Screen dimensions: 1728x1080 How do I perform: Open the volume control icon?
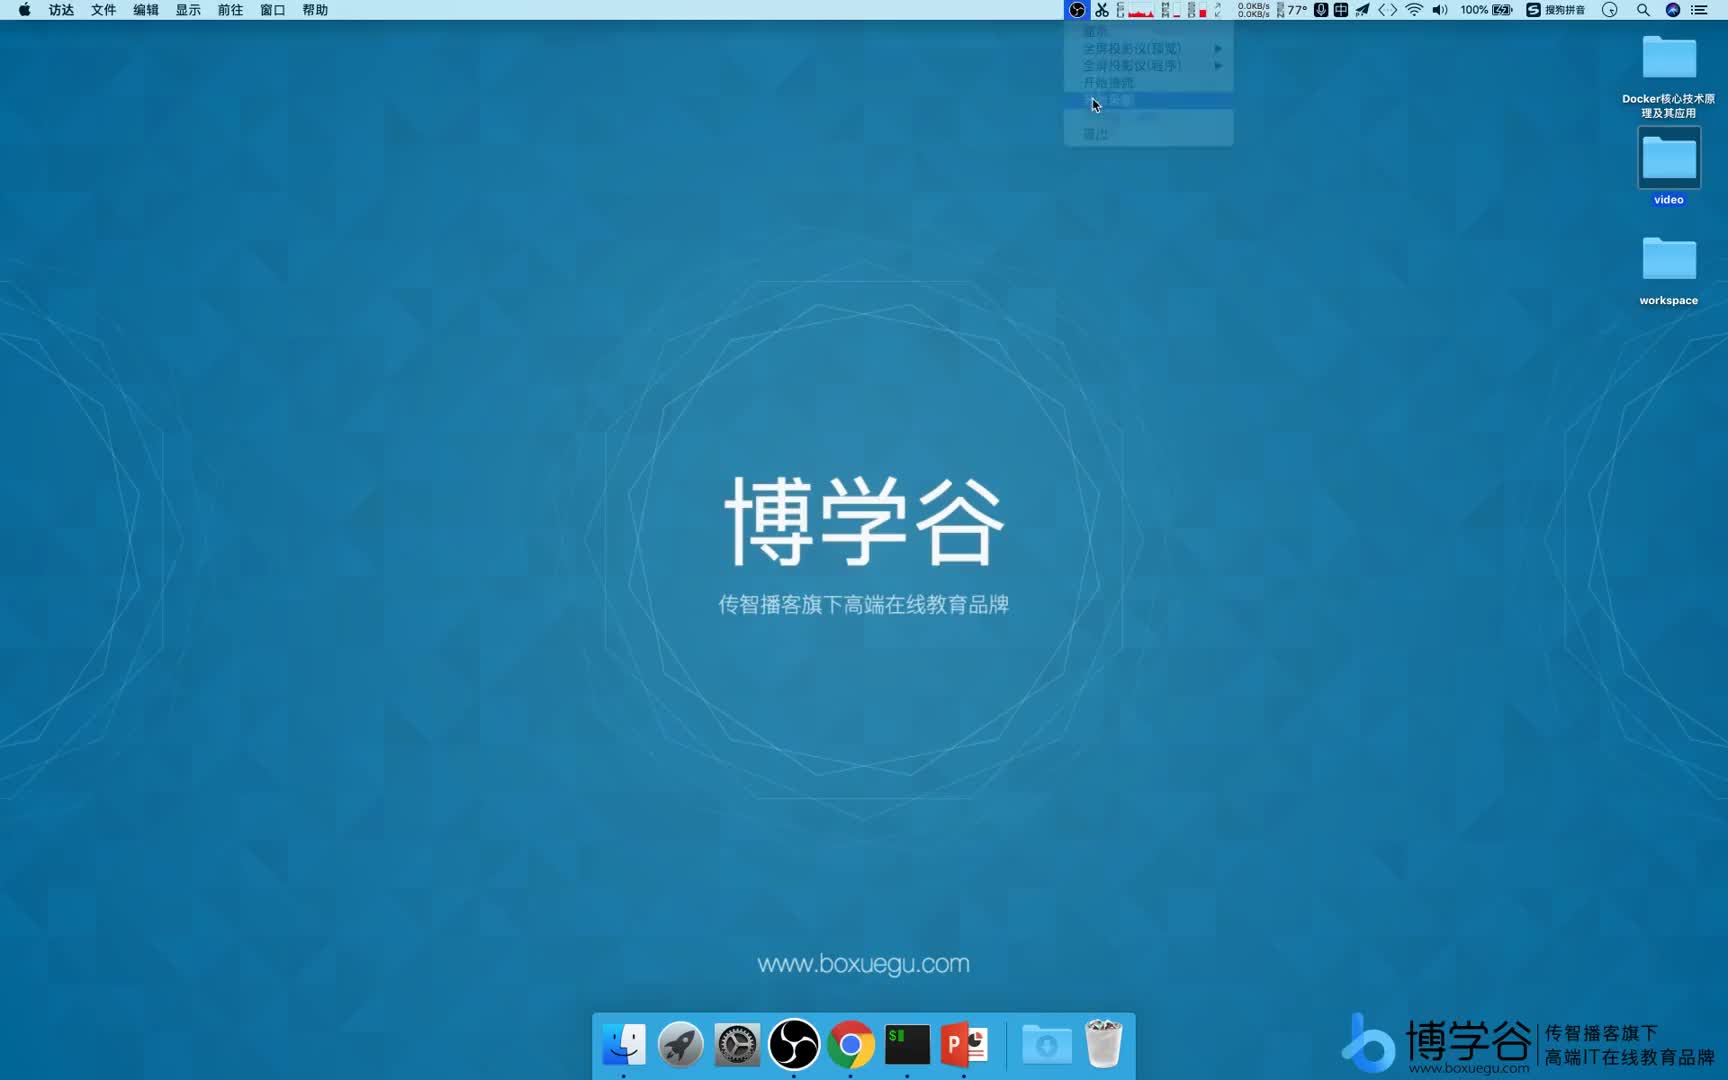click(1440, 10)
